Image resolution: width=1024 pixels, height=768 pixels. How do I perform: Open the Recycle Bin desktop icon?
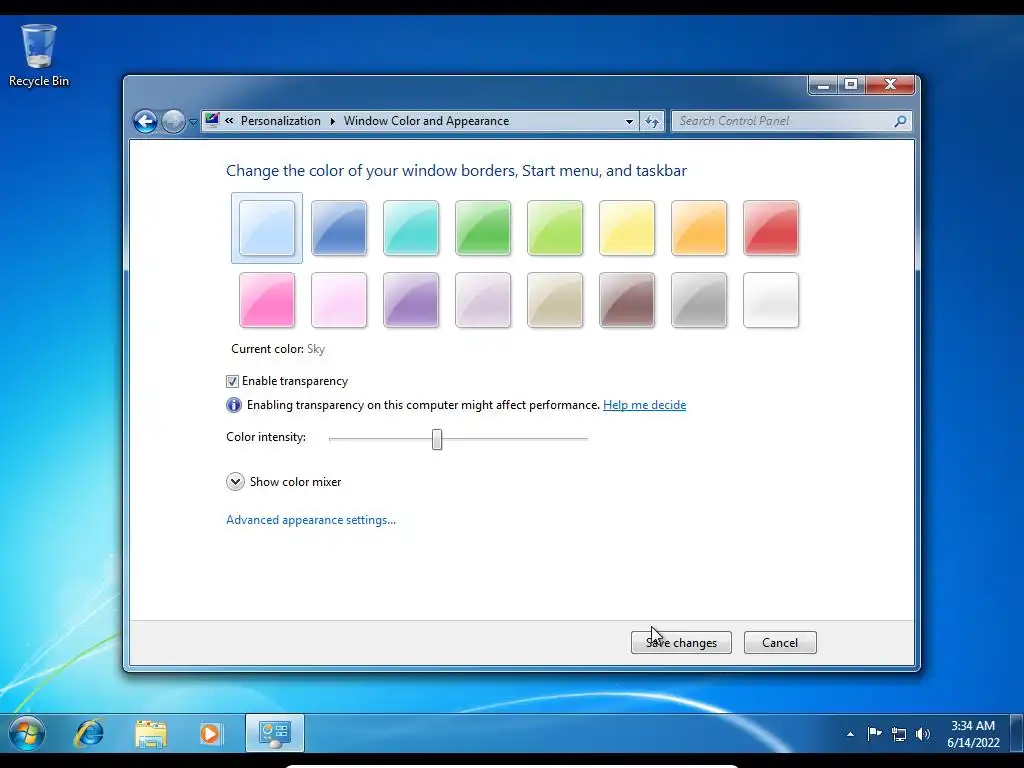(39, 56)
